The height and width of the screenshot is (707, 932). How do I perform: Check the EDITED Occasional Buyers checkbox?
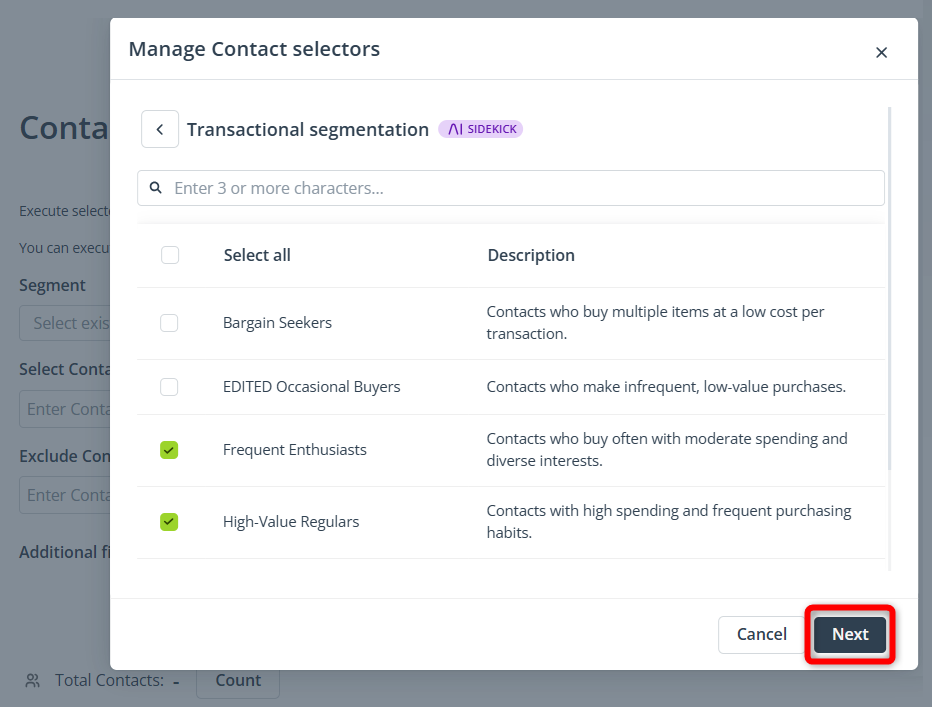(169, 387)
